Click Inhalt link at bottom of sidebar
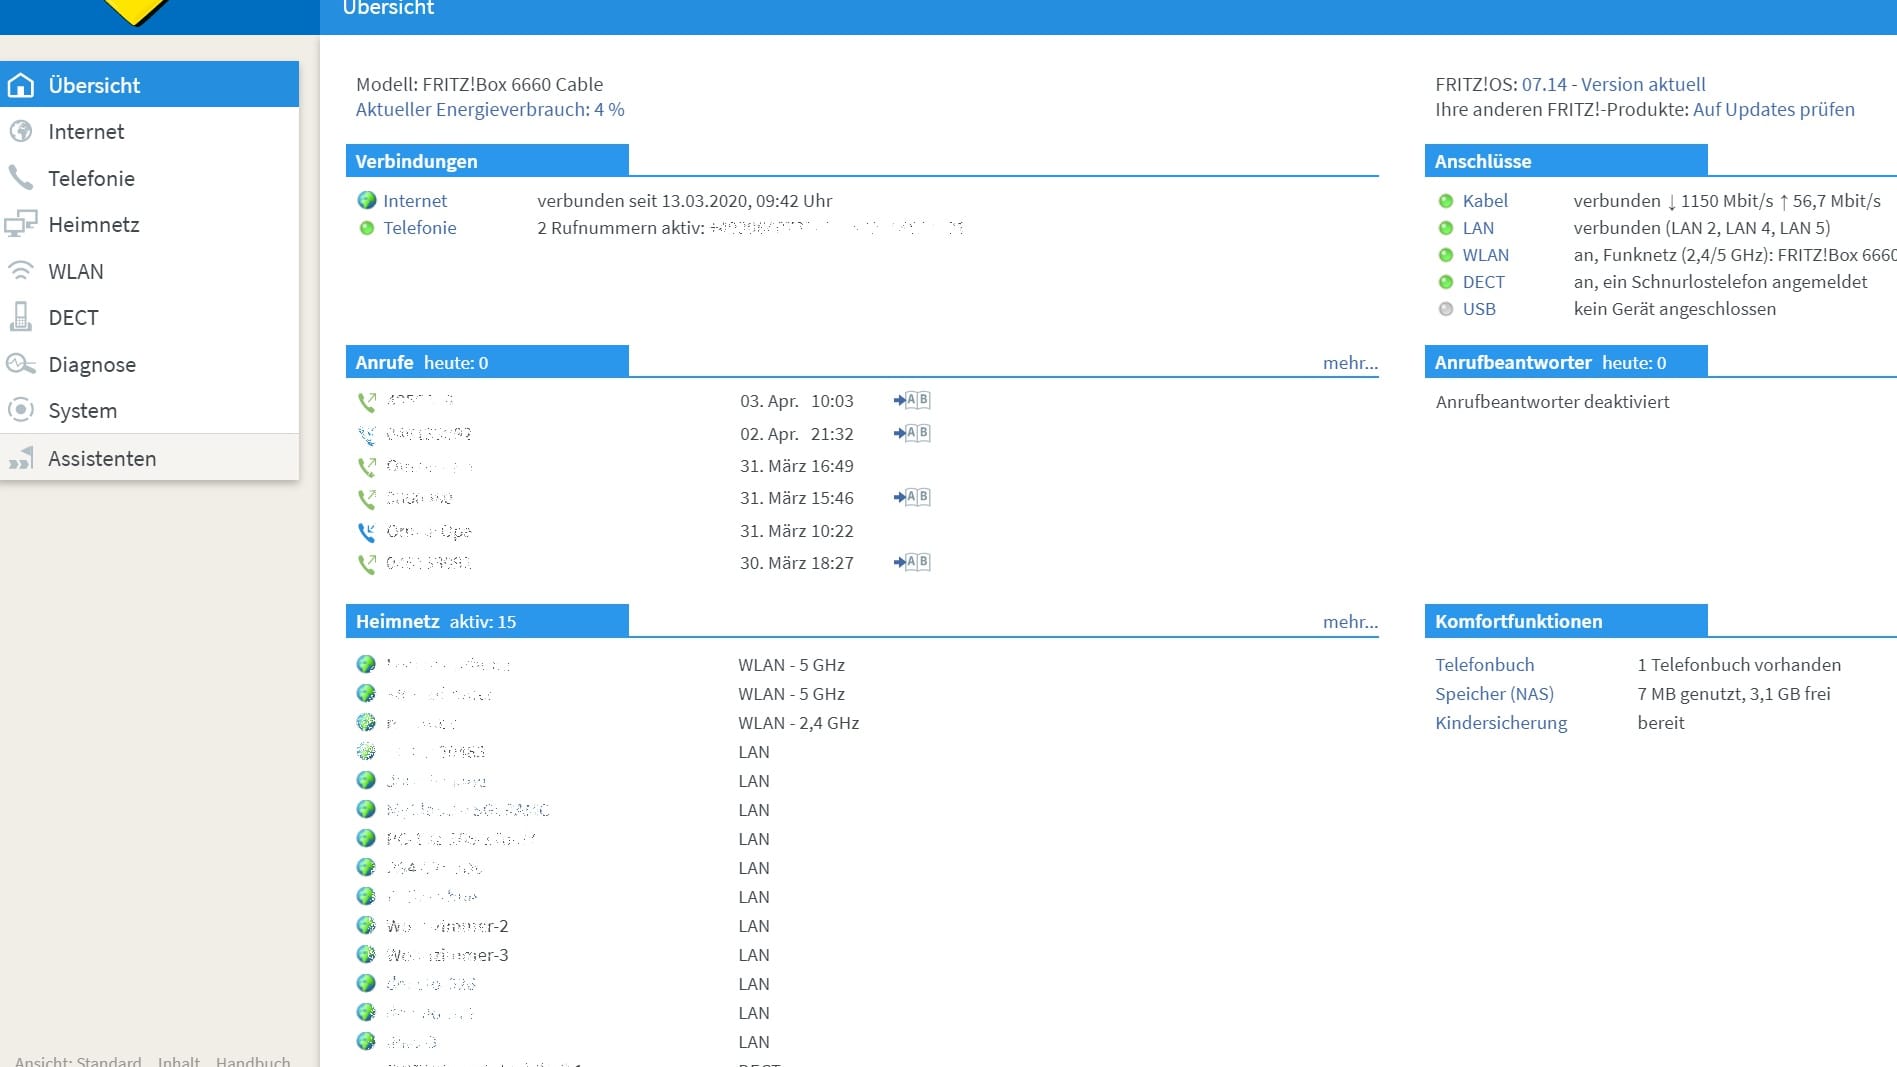Viewport: 1897px width, 1067px height. coord(178,1061)
